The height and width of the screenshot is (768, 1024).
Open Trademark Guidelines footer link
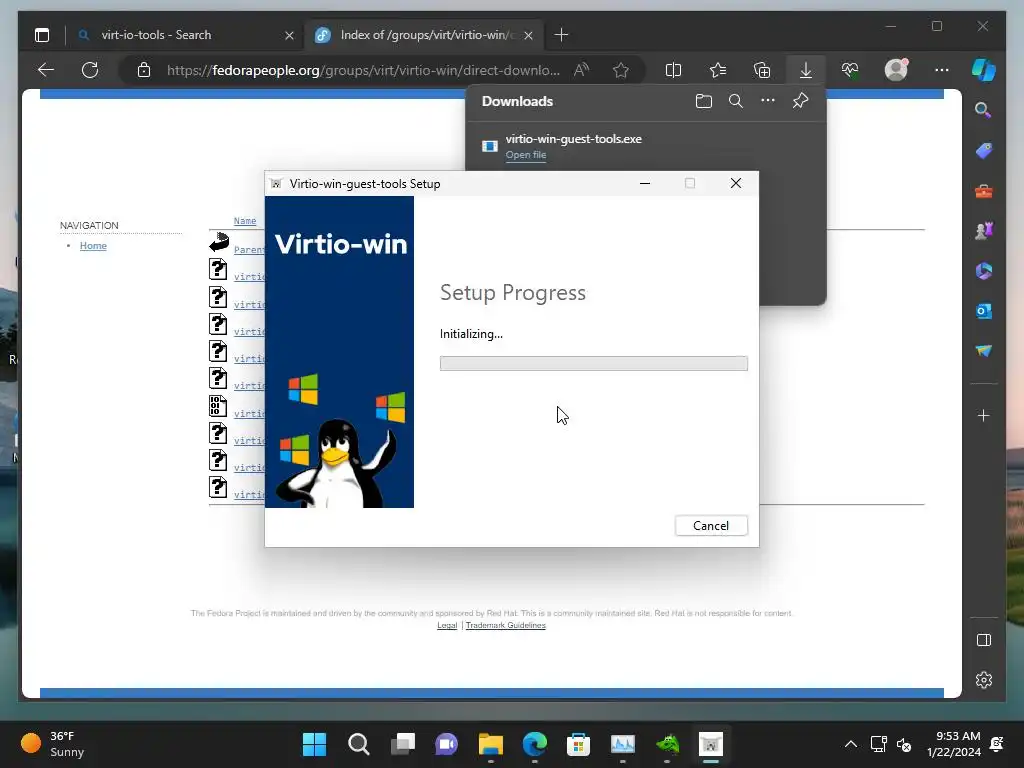click(505, 625)
